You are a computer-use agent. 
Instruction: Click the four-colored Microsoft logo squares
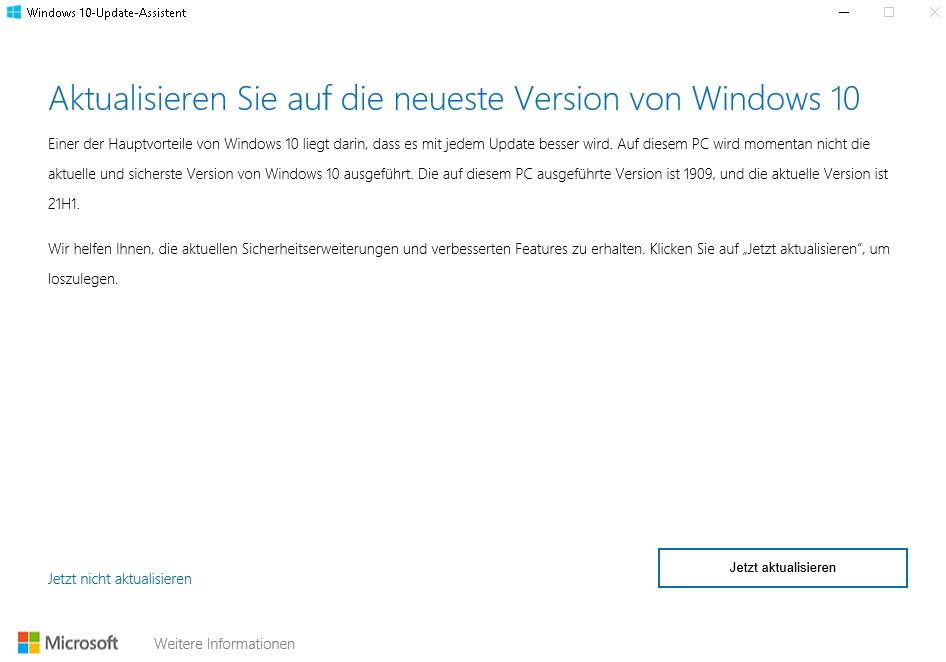(29, 643)
